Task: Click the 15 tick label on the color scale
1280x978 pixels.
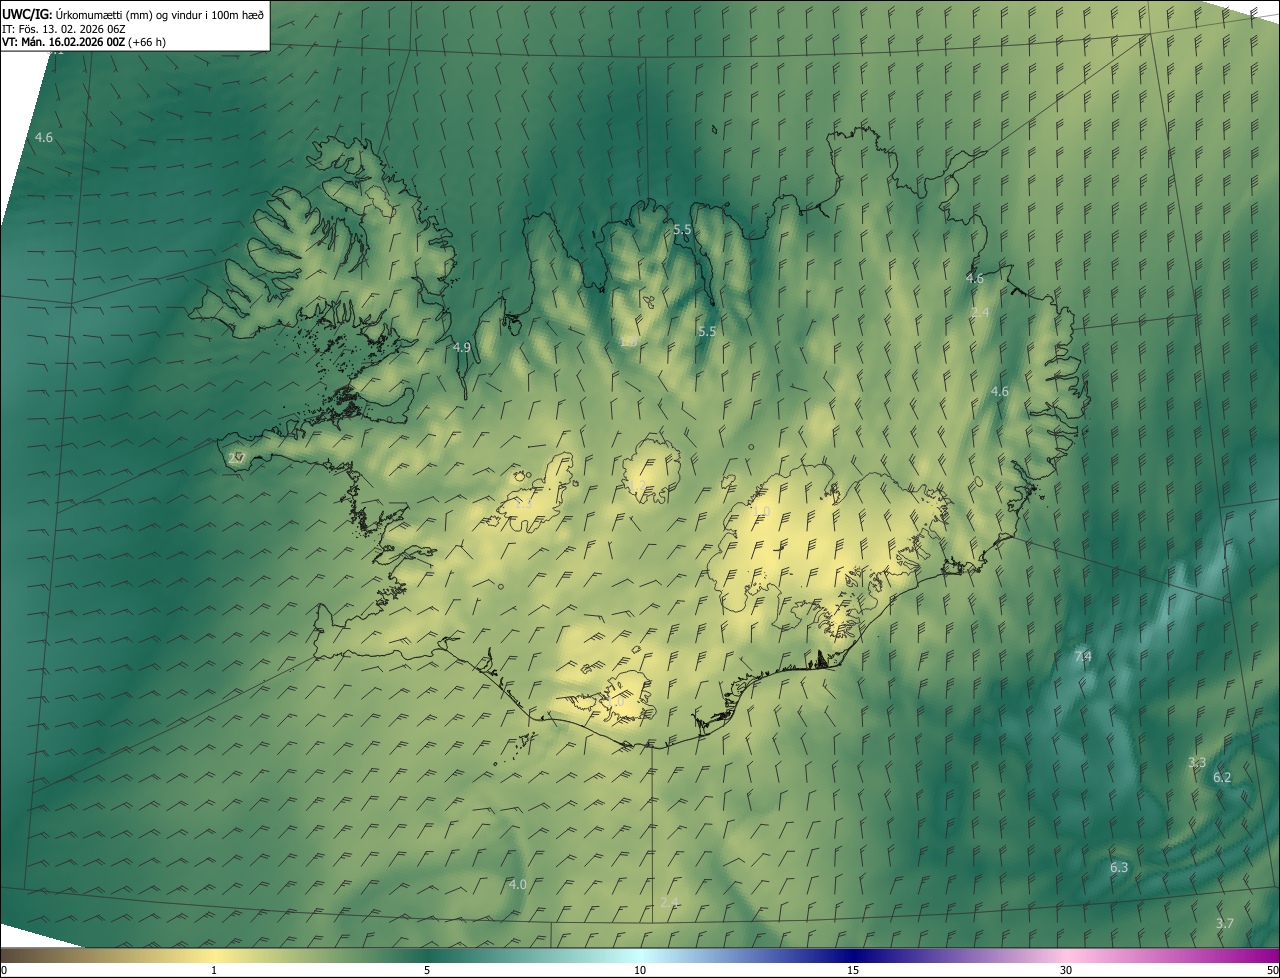Action: (853, 970)
